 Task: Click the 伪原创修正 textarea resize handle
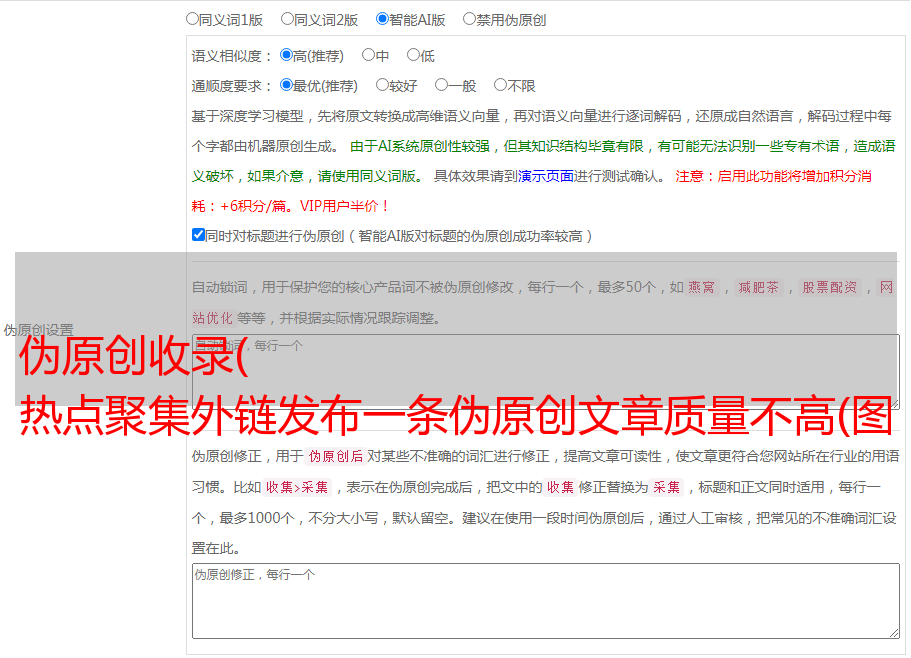pyautogui.click(x=894, y=634)
